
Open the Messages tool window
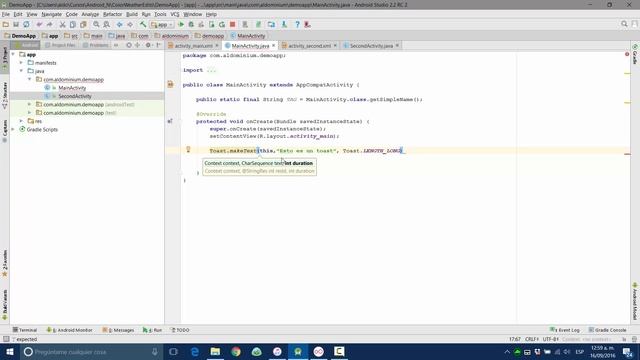[x=118, y=330]
